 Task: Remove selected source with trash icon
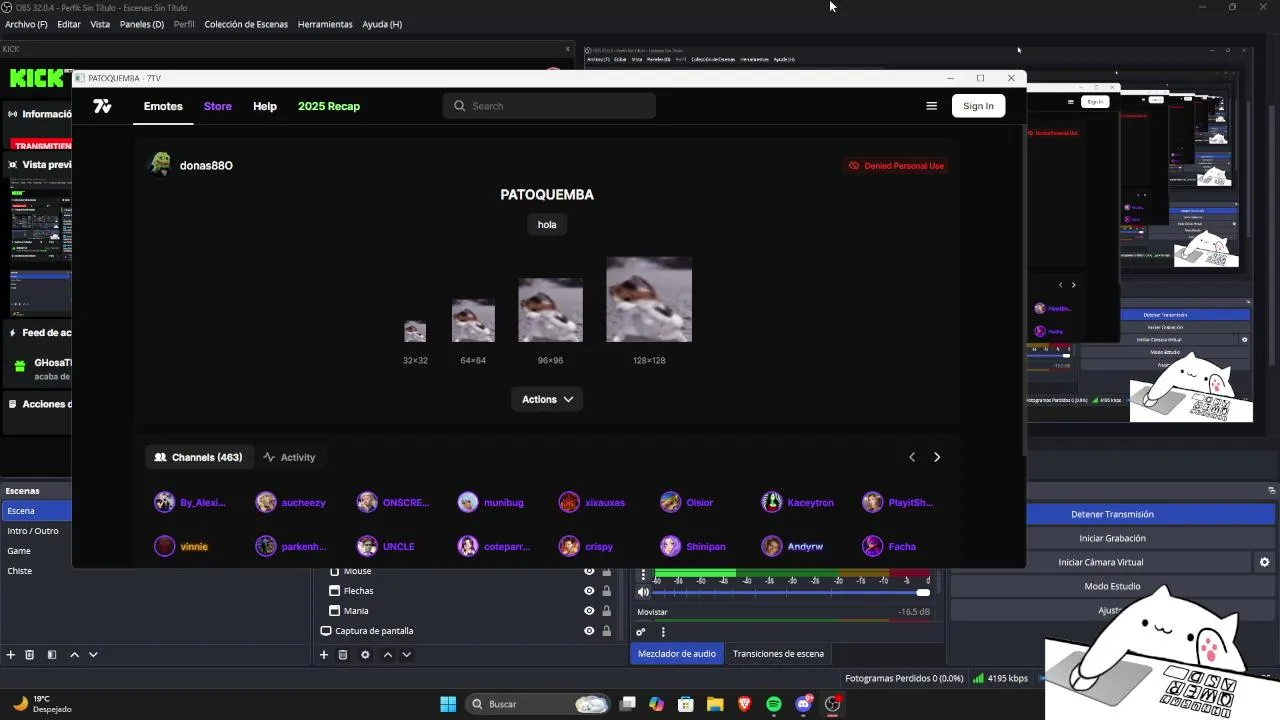coord(343,655)
